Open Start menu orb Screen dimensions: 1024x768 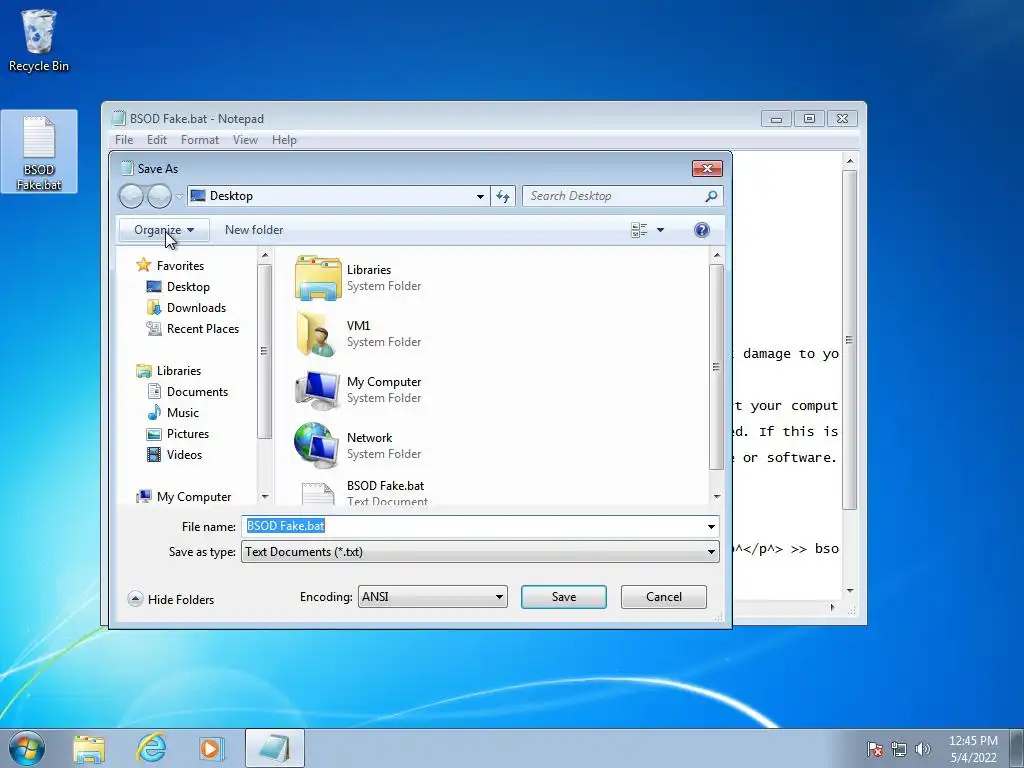tap(27, 748)
